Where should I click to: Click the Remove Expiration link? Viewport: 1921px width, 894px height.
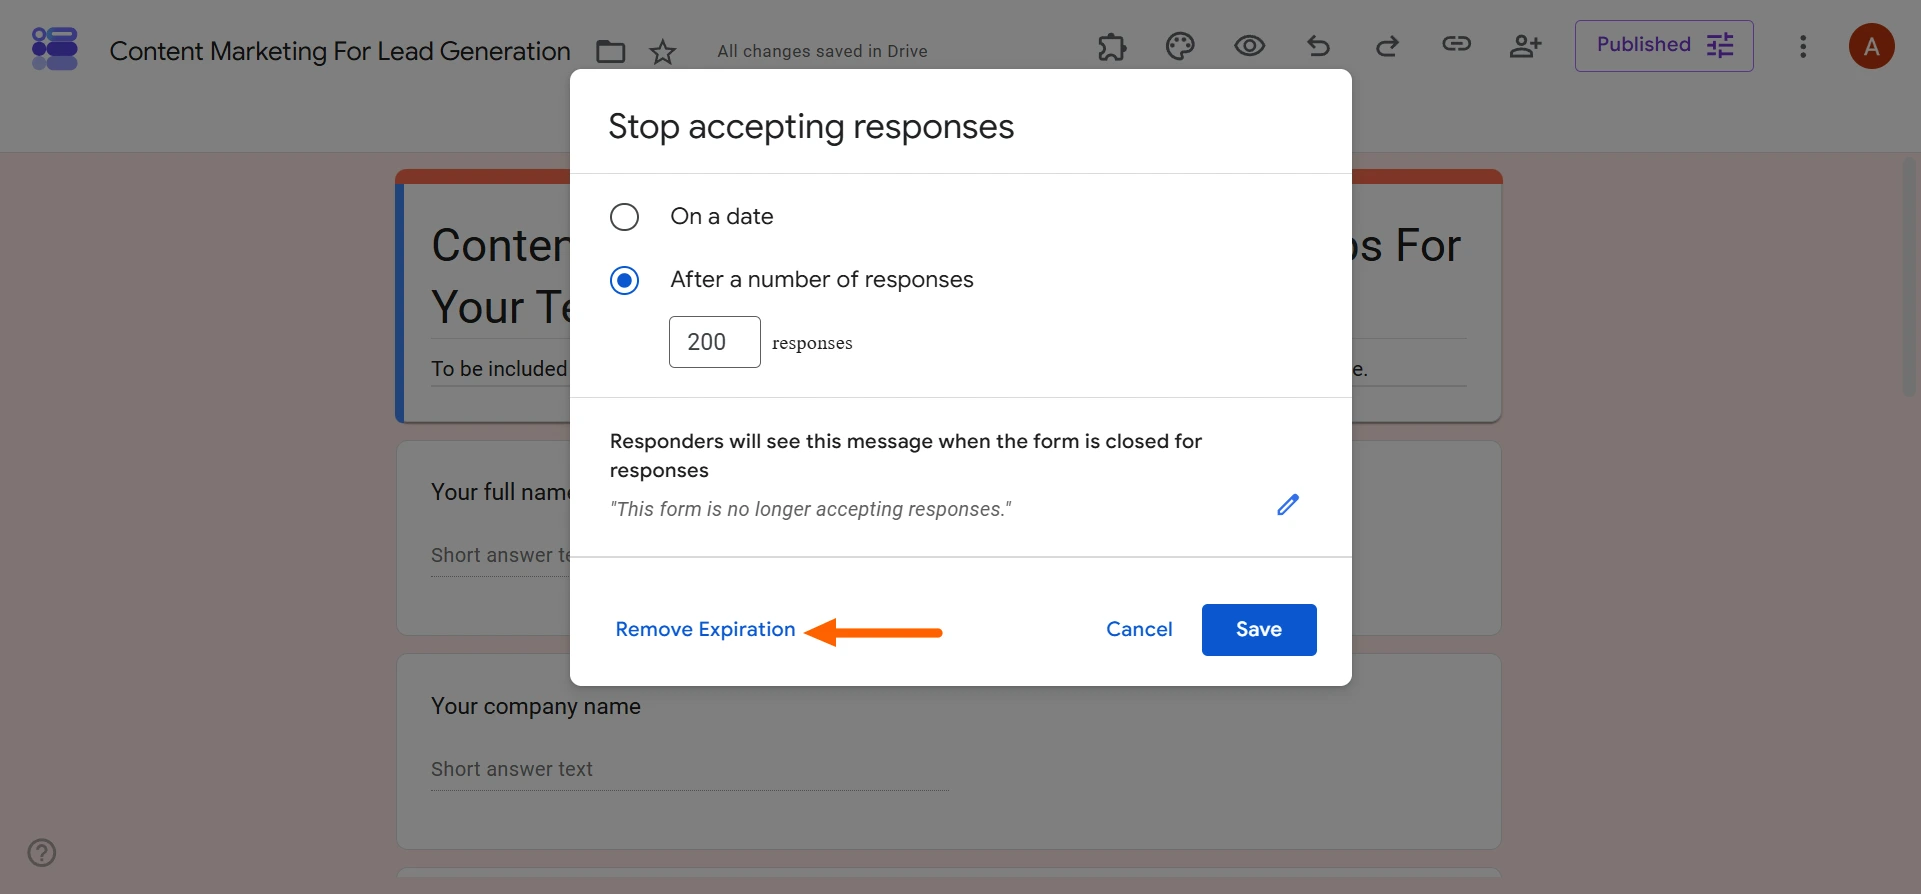[705, 629]
